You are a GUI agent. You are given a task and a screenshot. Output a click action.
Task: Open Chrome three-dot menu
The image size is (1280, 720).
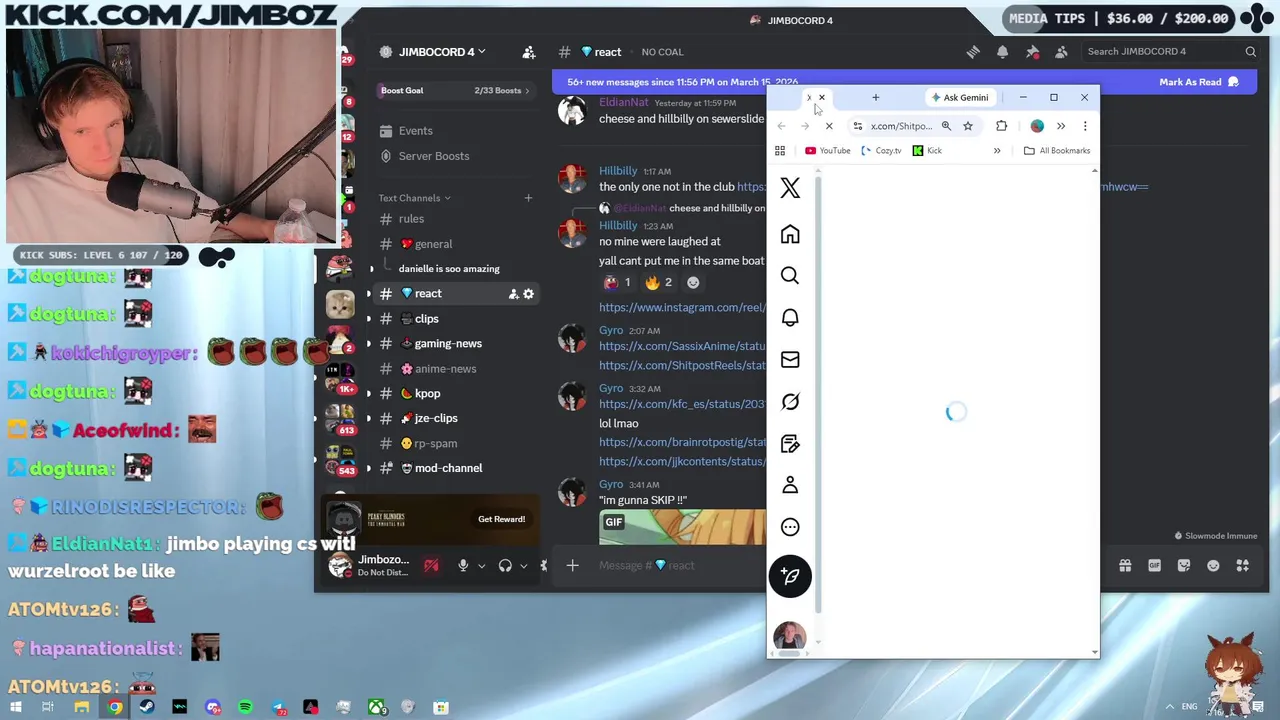click(x=1084, y=126)
